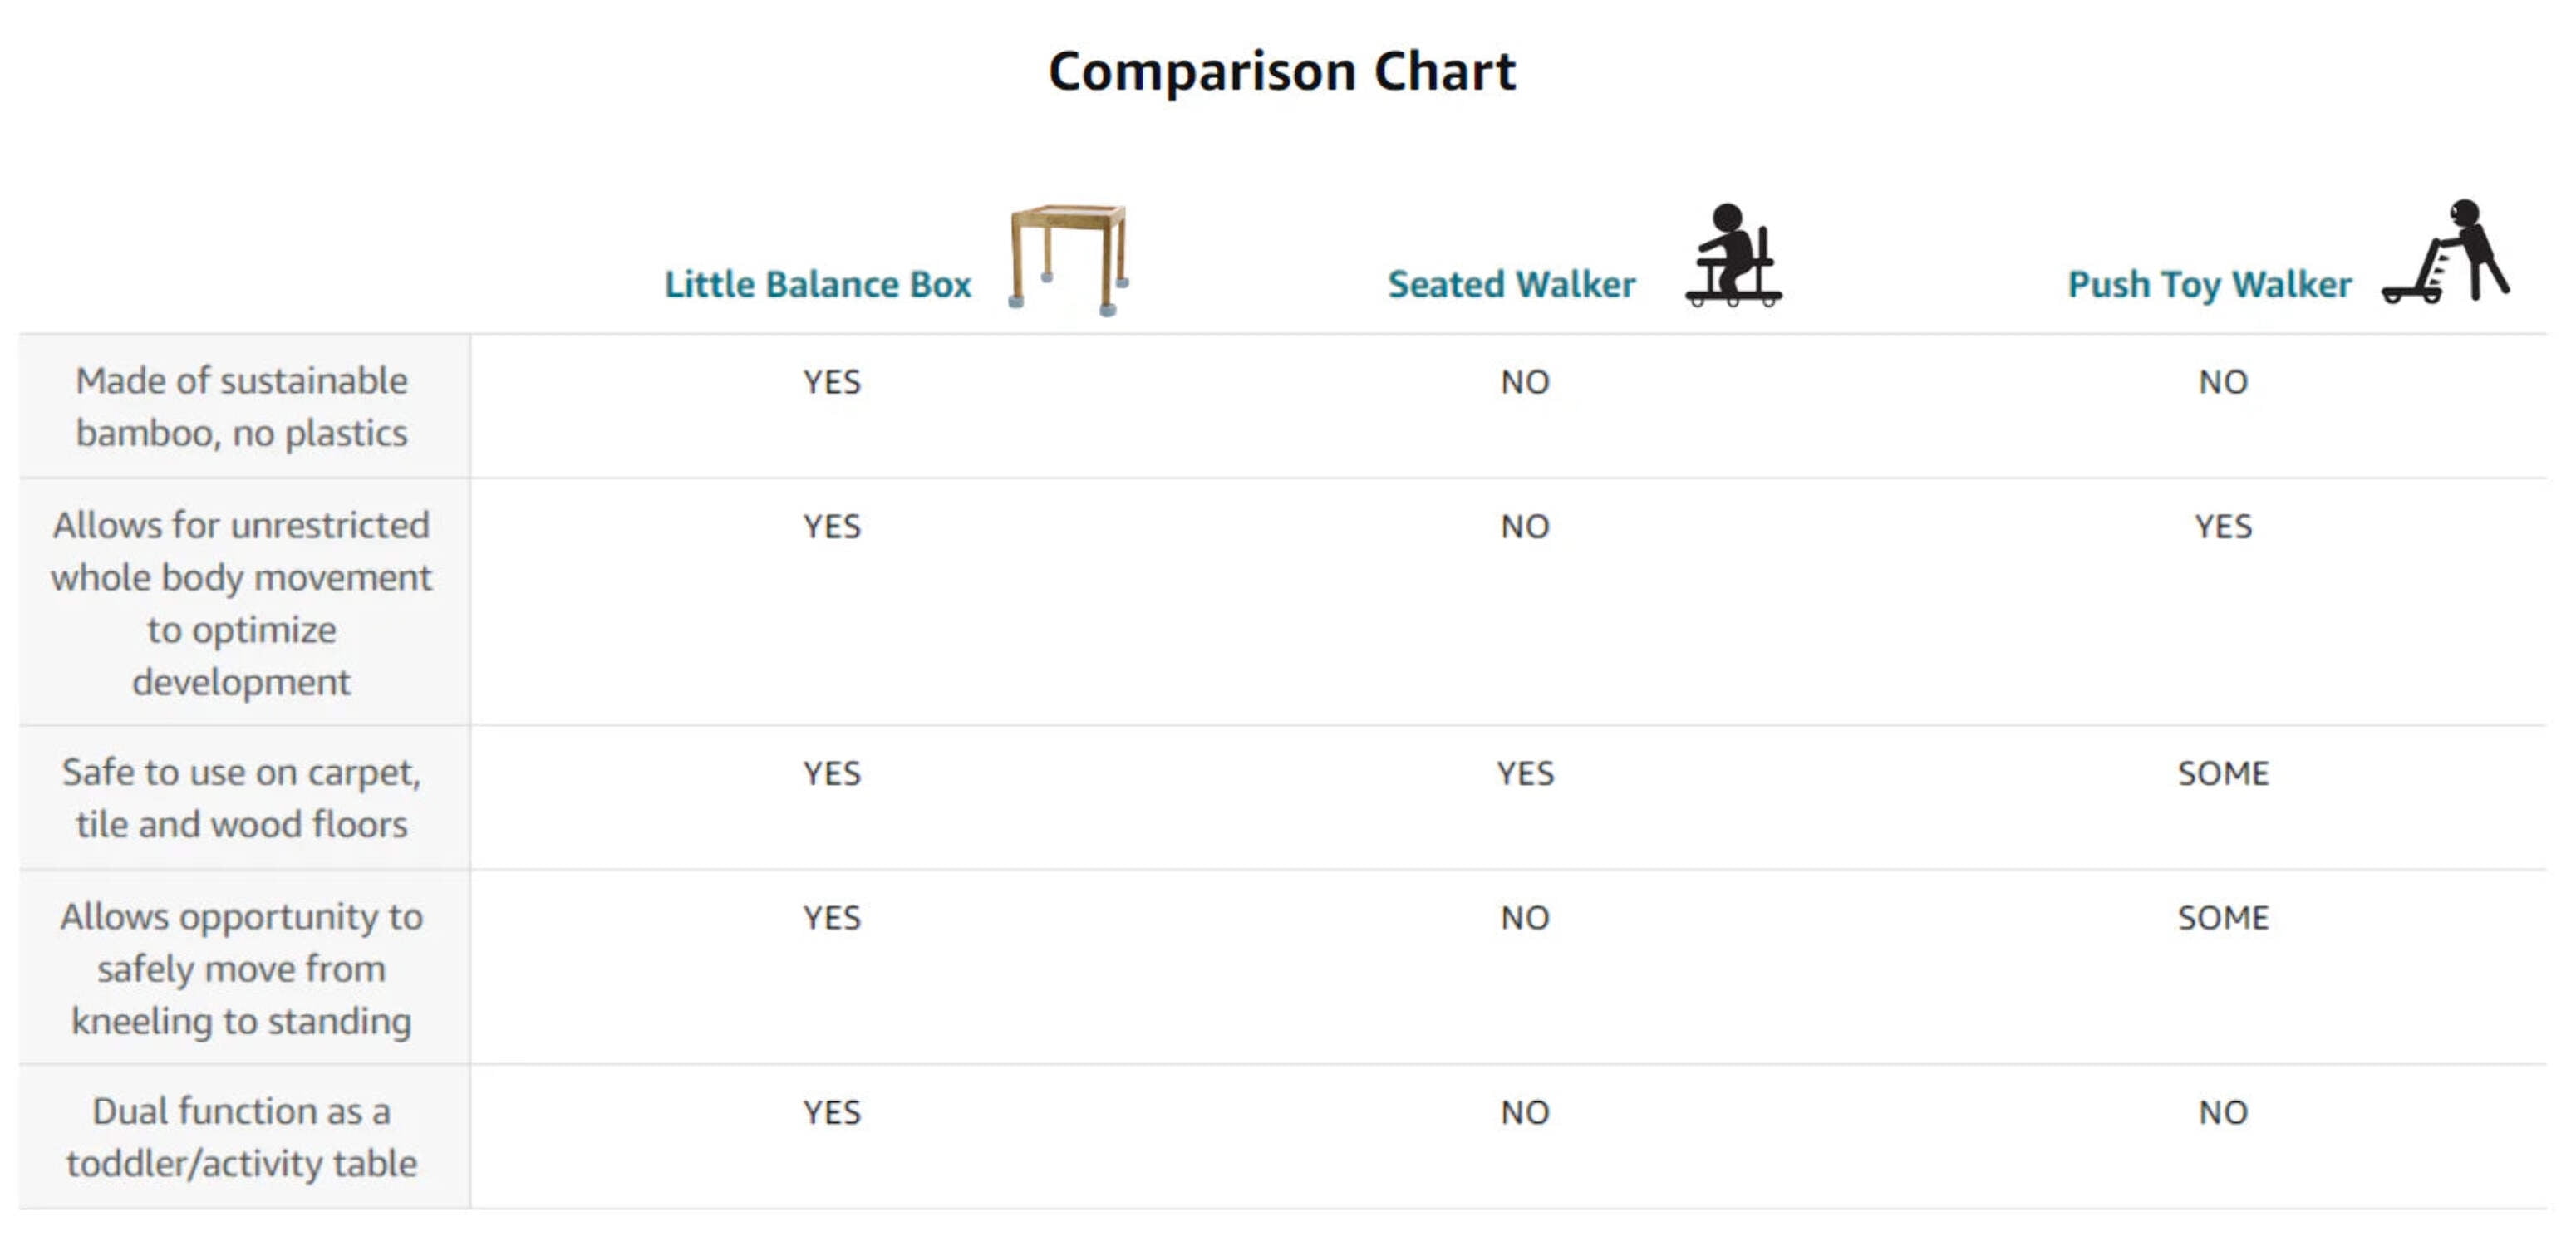
Task: Click Push Toy Walker's SOME for floor safety
Action: (x=2223, y=774)
